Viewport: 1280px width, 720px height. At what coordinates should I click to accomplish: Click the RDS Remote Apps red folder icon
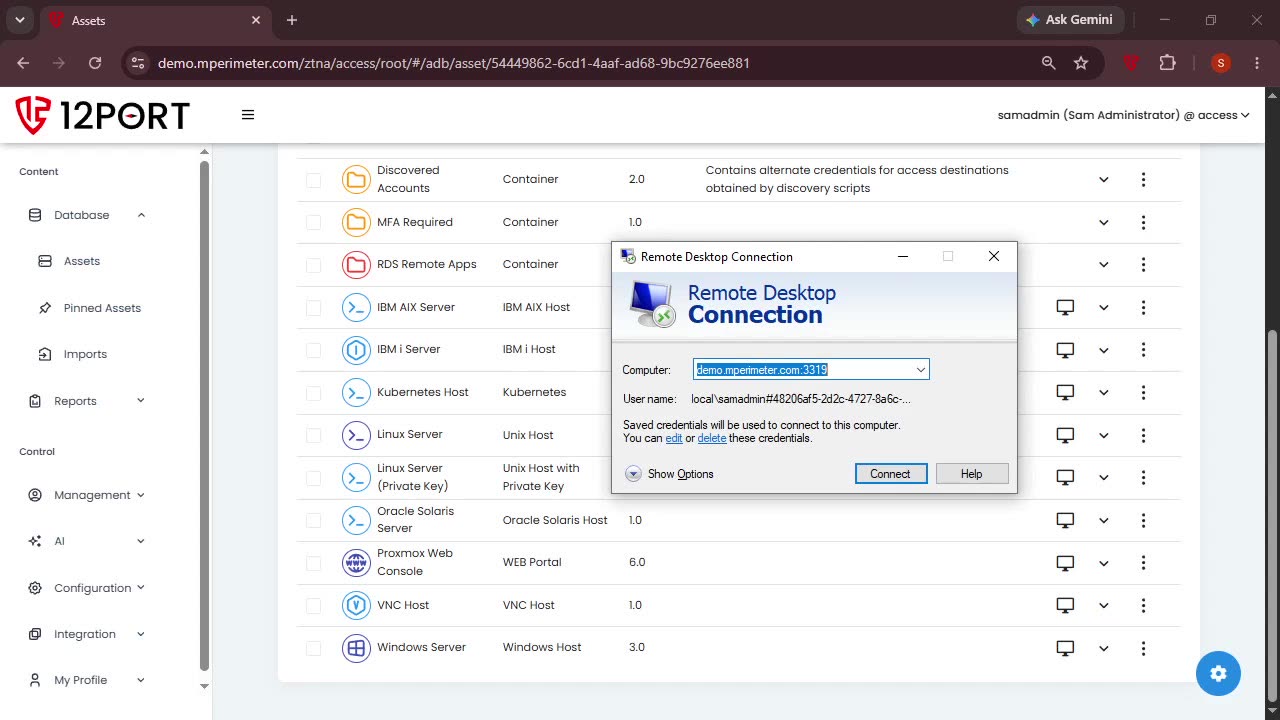(x=356, y=264)
